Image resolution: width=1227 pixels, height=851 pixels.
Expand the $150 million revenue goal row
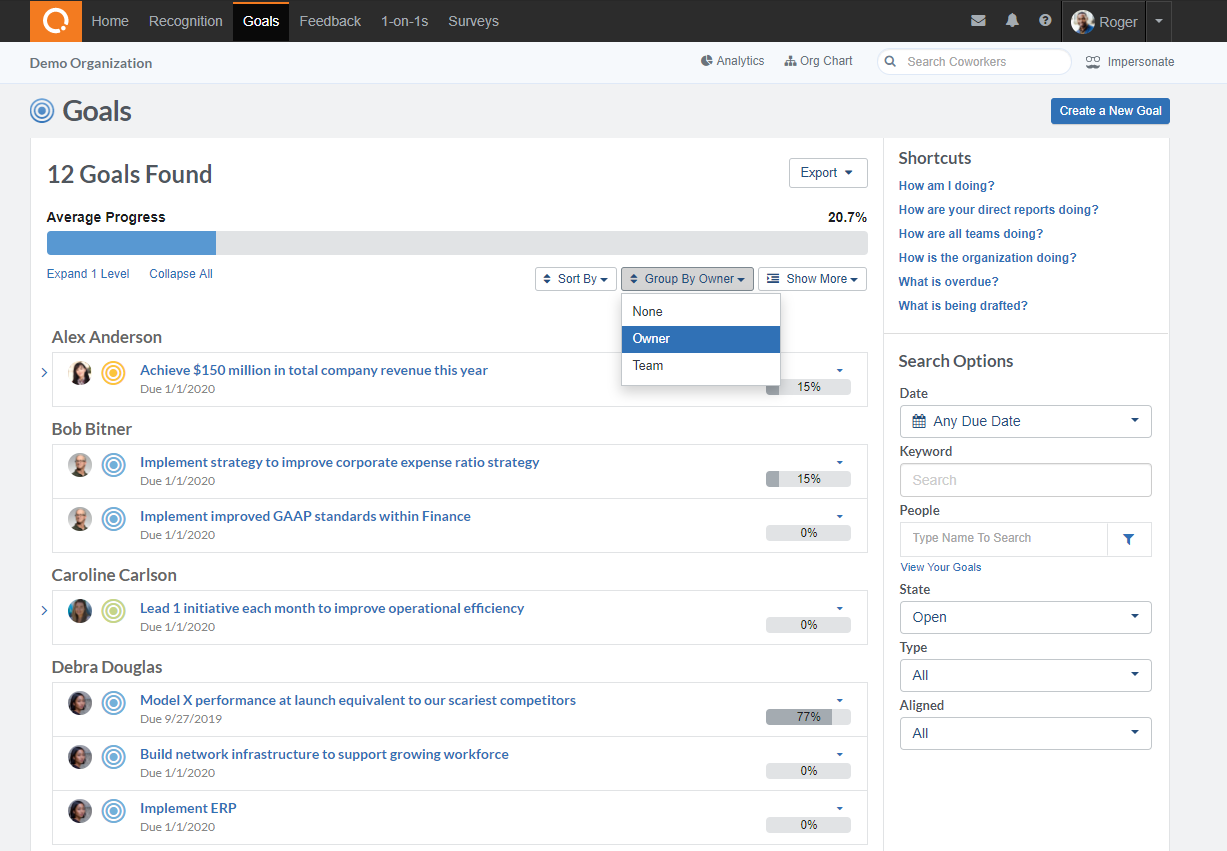coord(45,372)
